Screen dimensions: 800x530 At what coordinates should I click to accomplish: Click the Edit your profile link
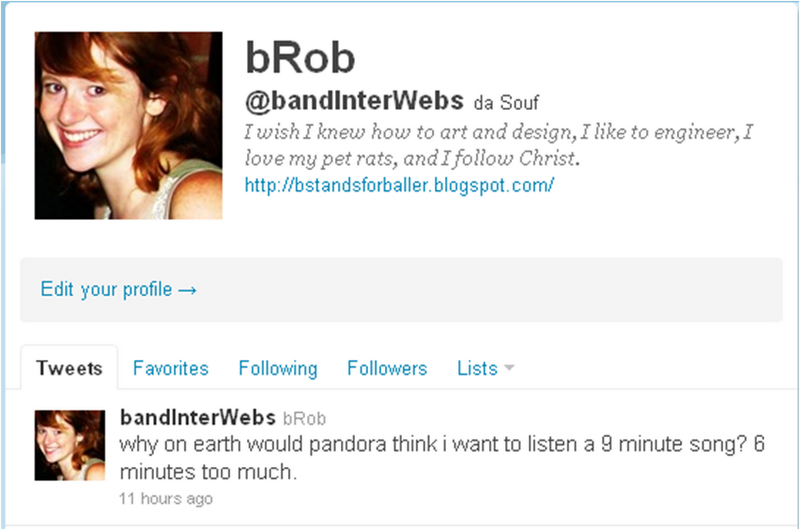(x=107, y=289)
